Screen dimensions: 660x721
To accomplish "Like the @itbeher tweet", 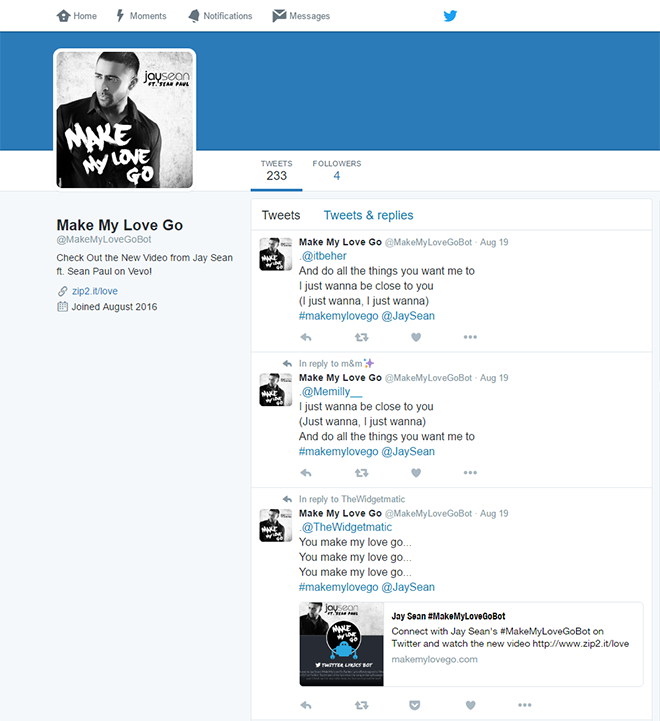I will tap(416, 338).
